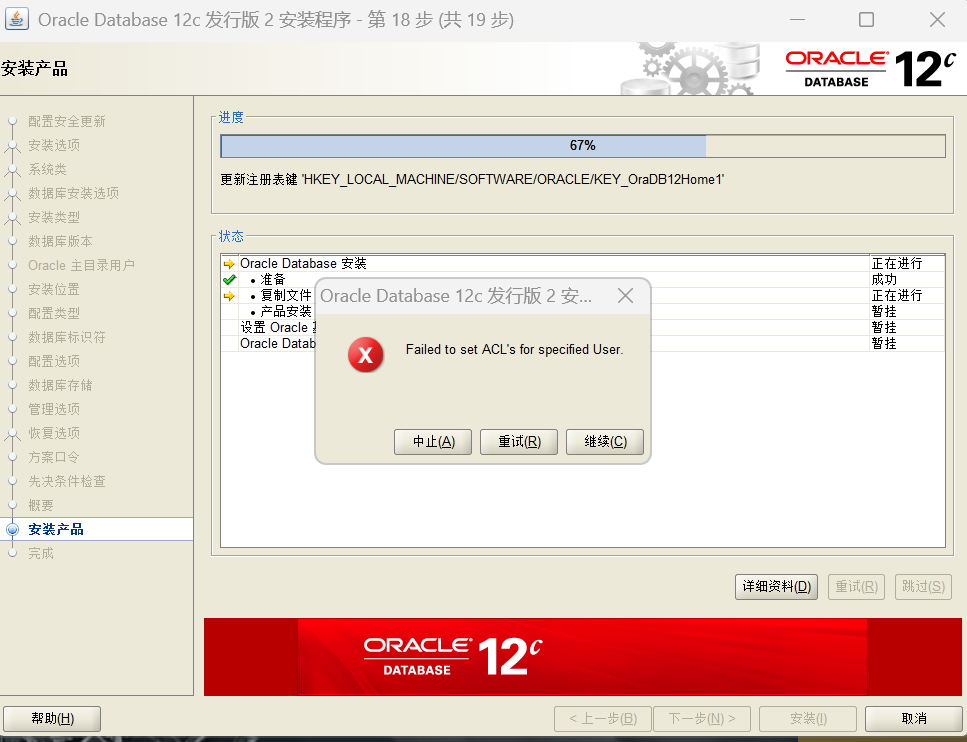This screenshot has height=742, width=967.
Task: Click the 帮助(H) help button
Action: 52,719
